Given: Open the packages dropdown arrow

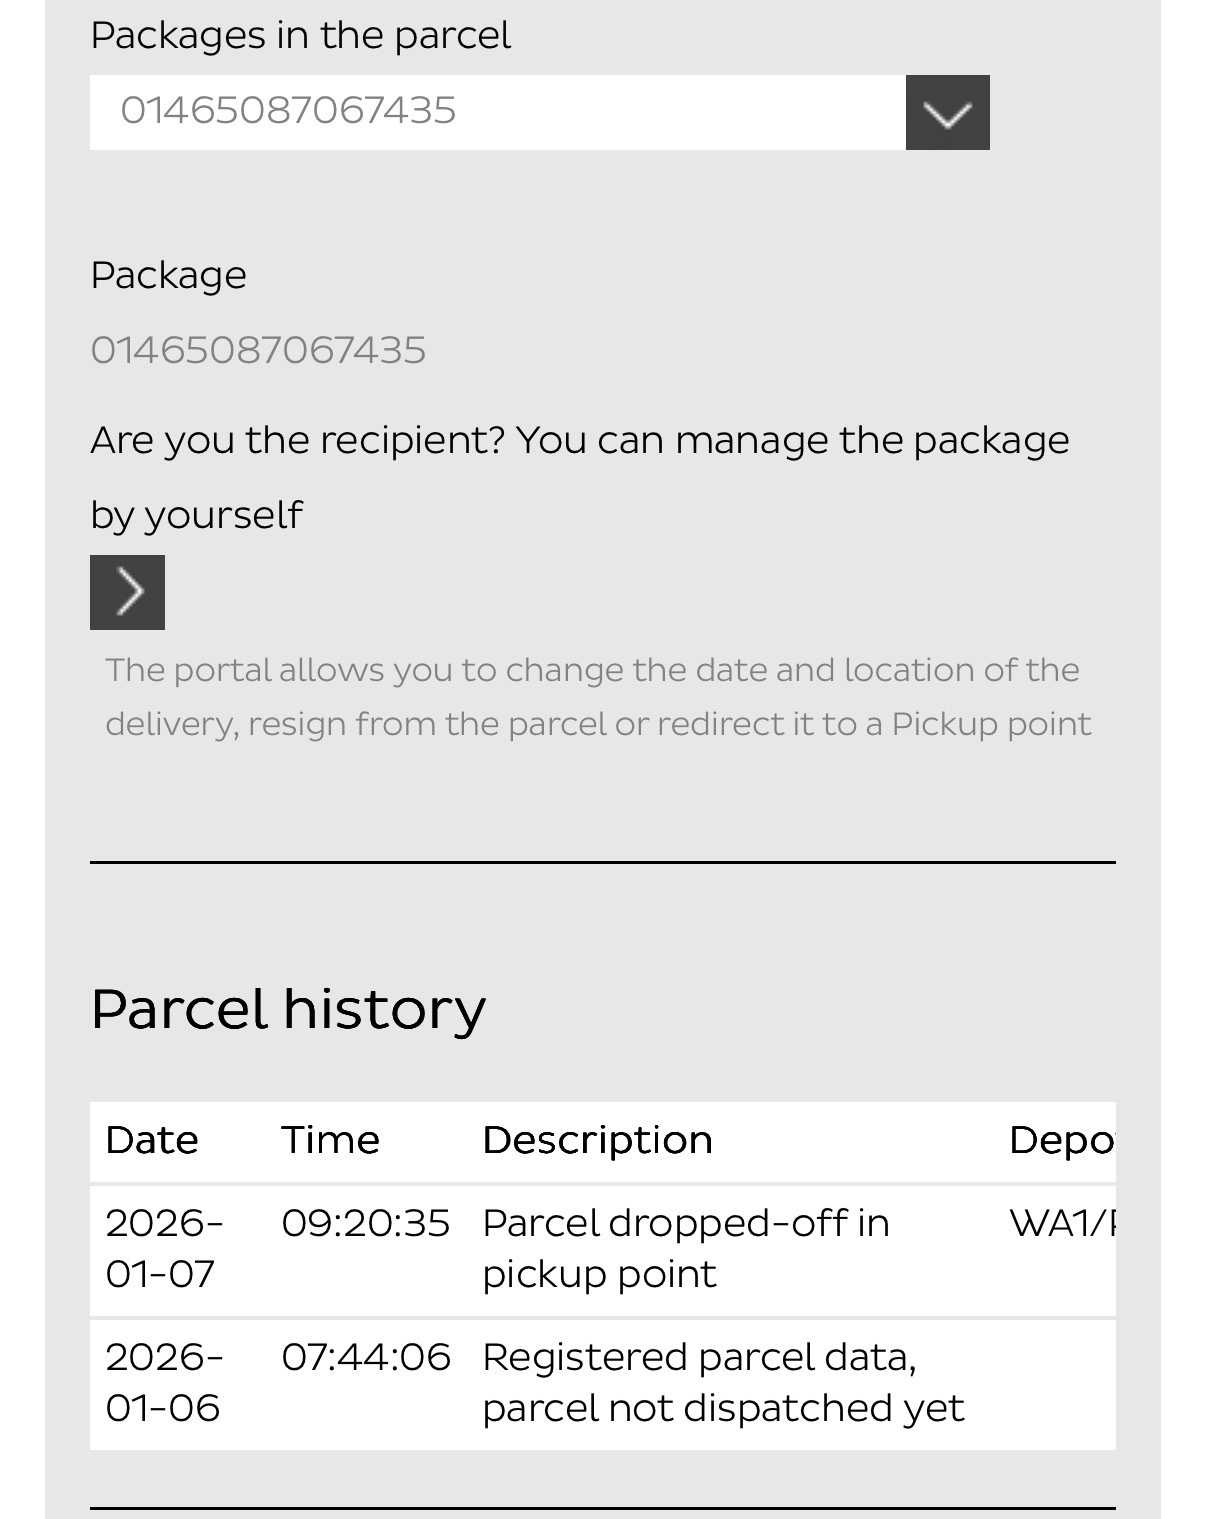Looking at the screenshot, I should click(x=947, y=113).
